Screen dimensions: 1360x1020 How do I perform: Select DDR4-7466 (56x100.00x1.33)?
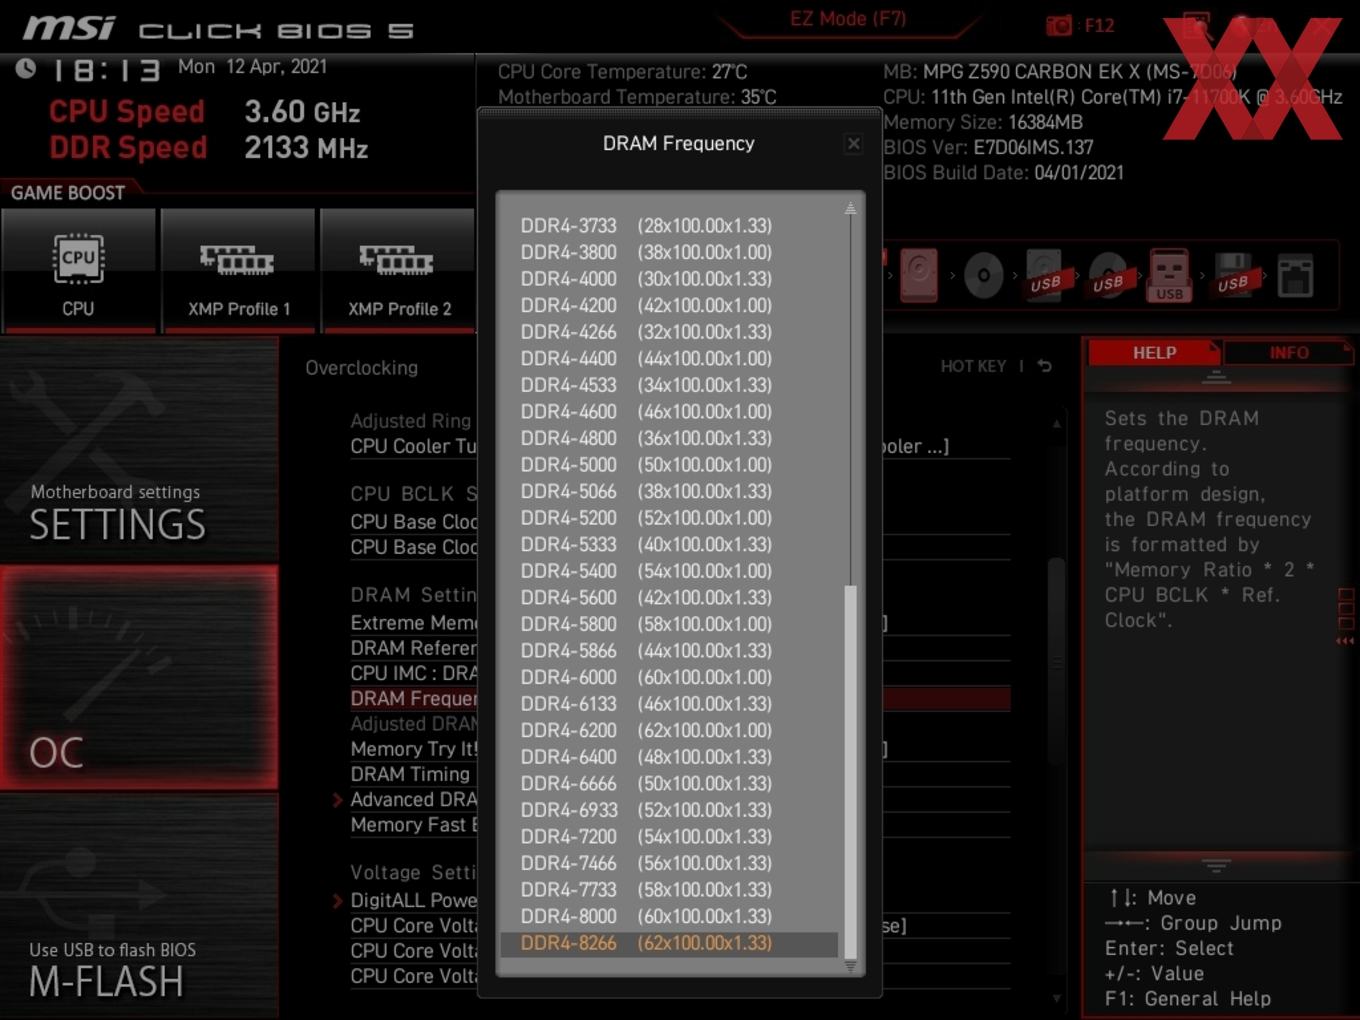668,863
